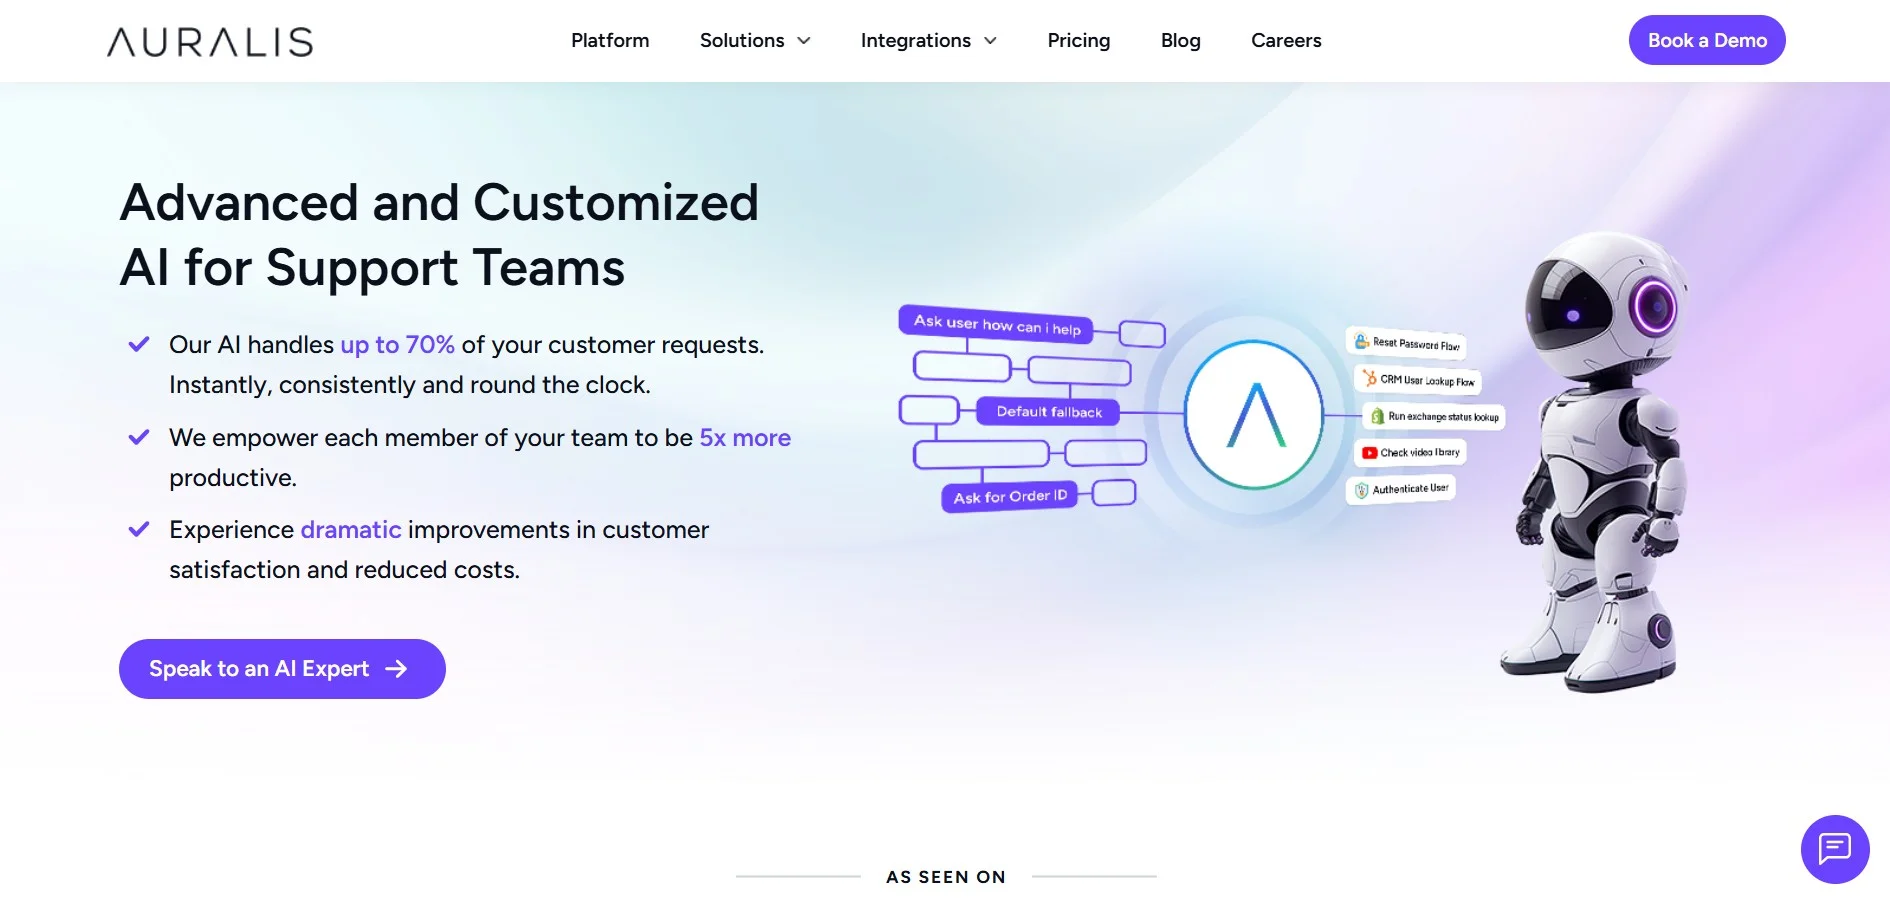Click the Reset Password Flow lock icon
This screenshot has width=1890, height=898.
point(1361,340)
